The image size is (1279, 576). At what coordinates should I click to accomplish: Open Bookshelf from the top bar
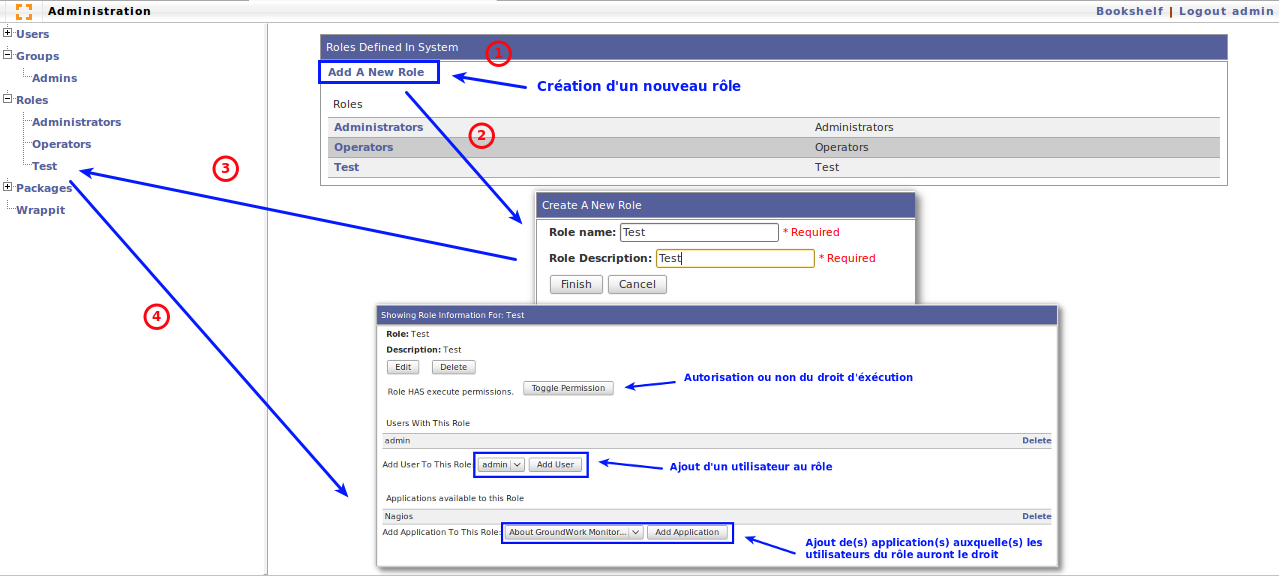click(1129, 11)
